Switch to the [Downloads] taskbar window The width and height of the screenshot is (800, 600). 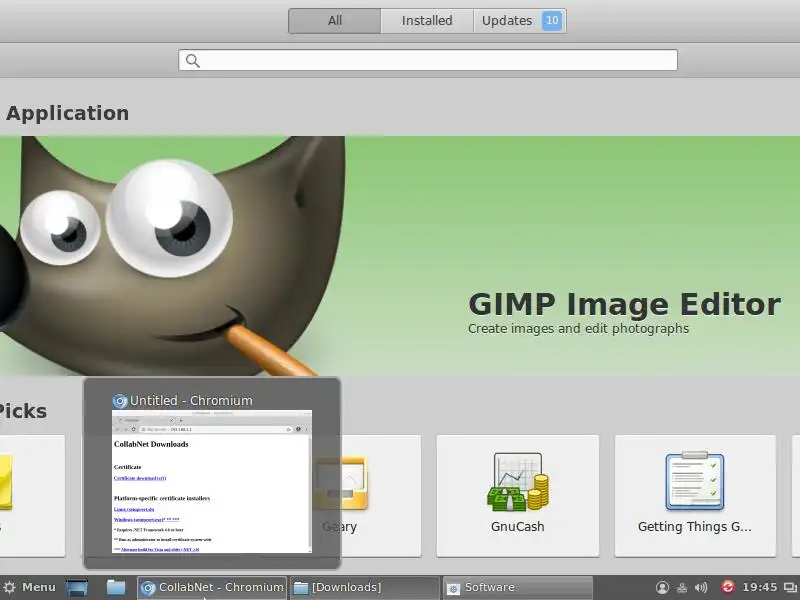[365, 588]
